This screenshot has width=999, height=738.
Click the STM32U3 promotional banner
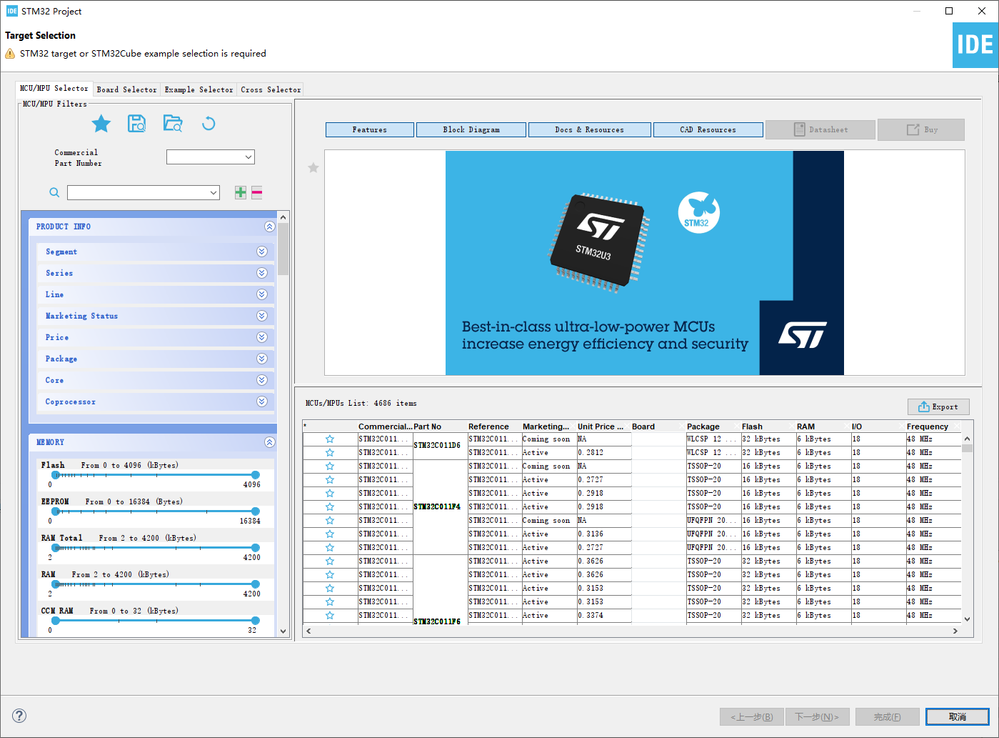coord(645,263)
